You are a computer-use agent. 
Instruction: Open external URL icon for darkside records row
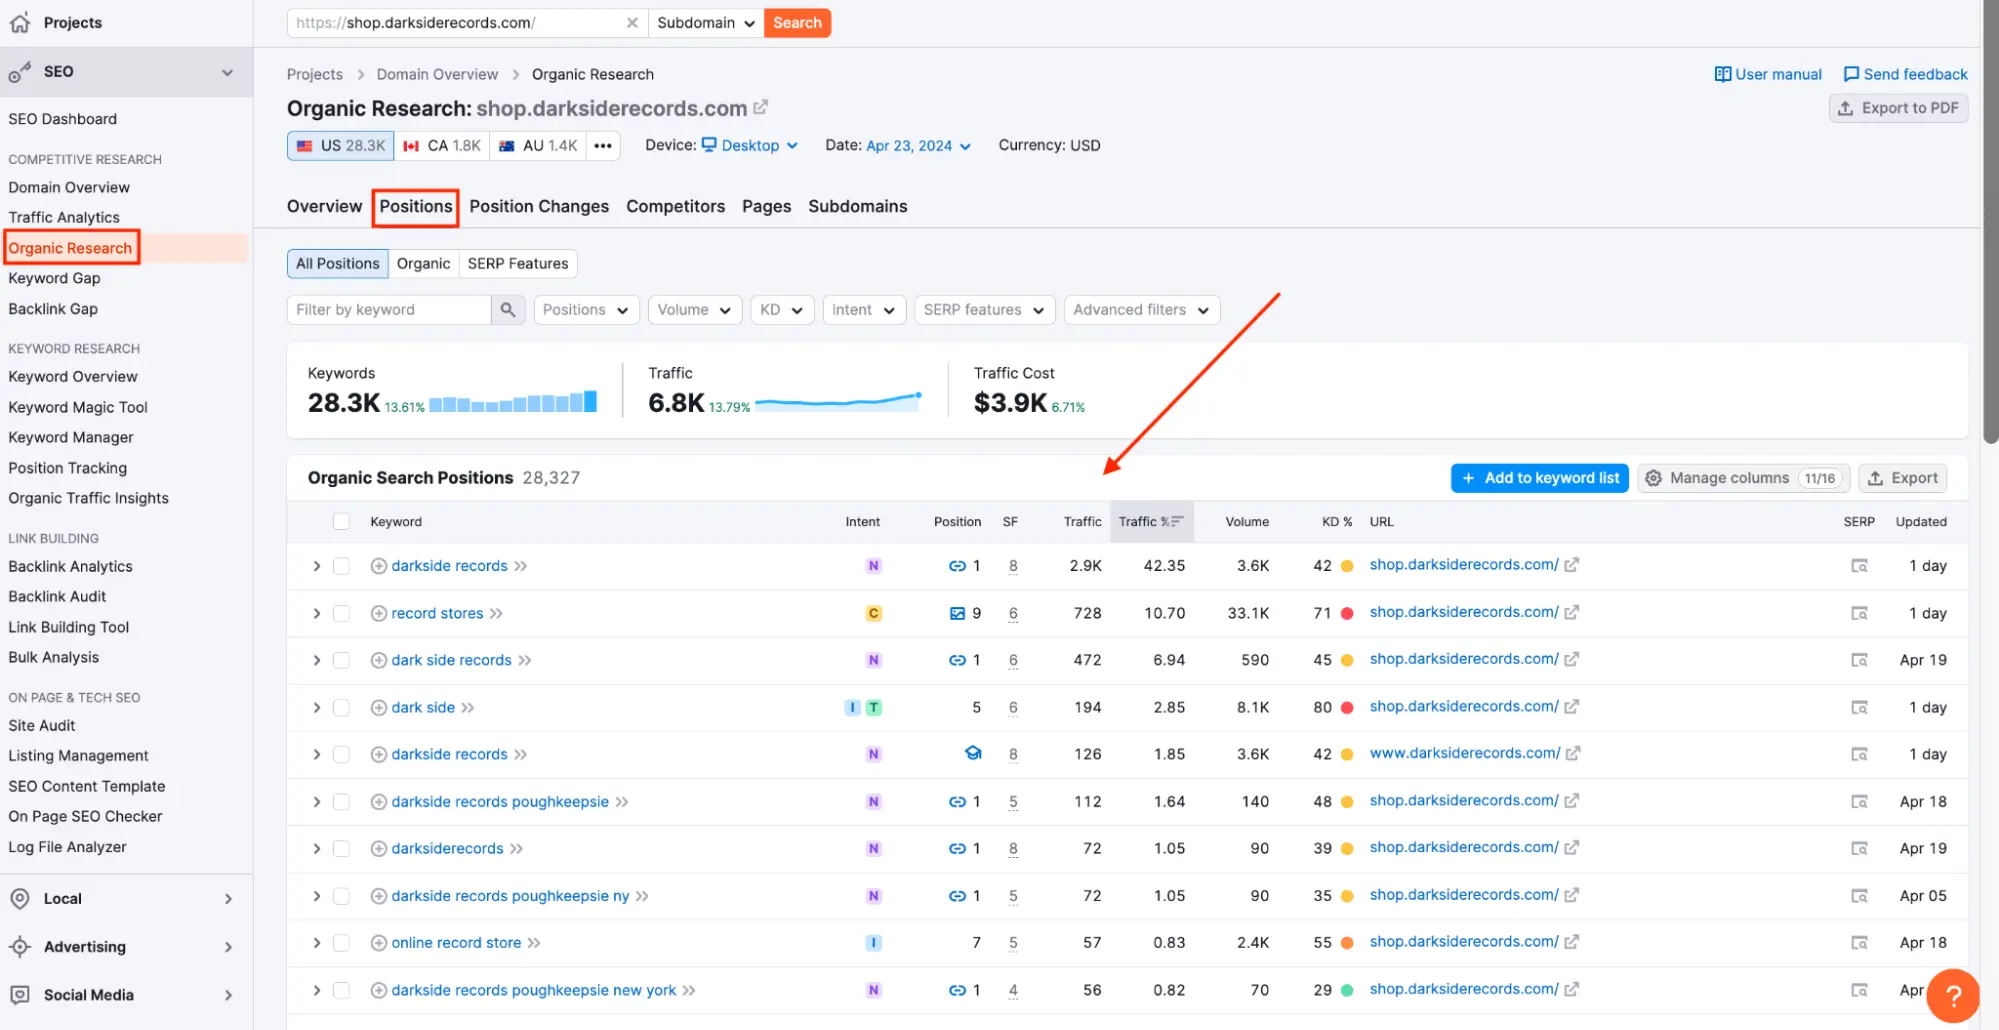point(1572,565)
